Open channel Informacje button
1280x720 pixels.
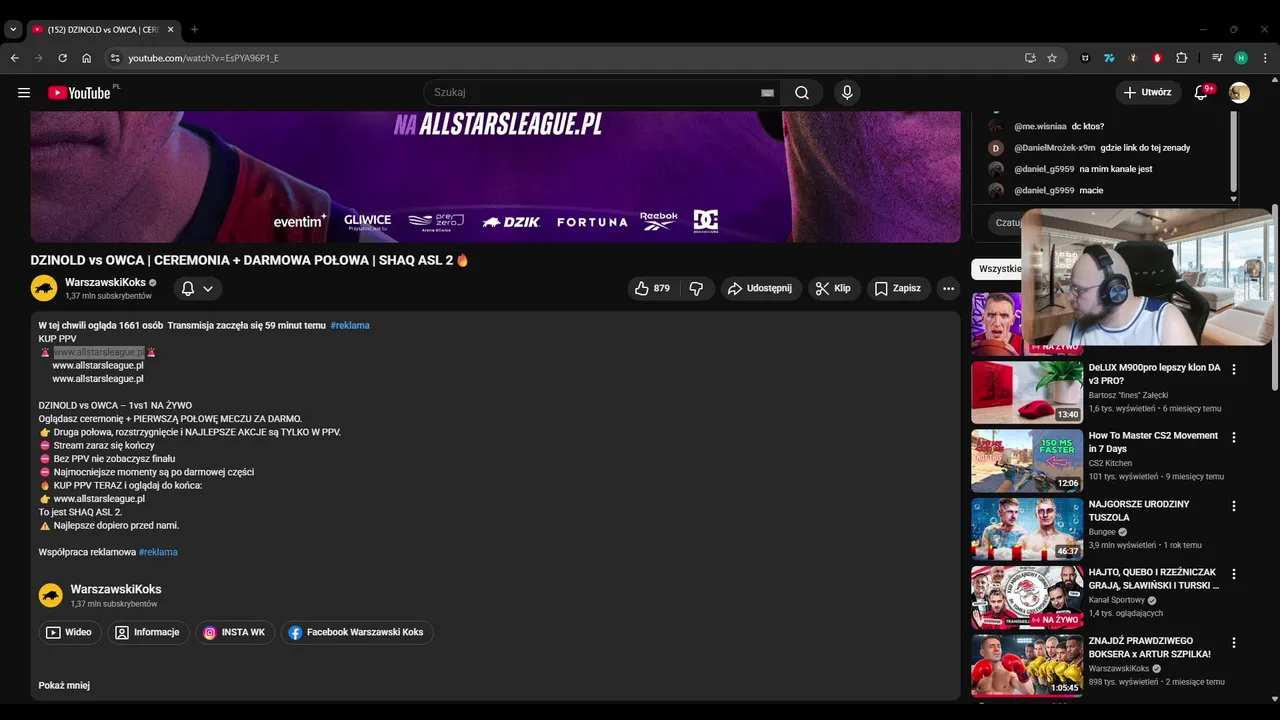(x=148, y=632)
